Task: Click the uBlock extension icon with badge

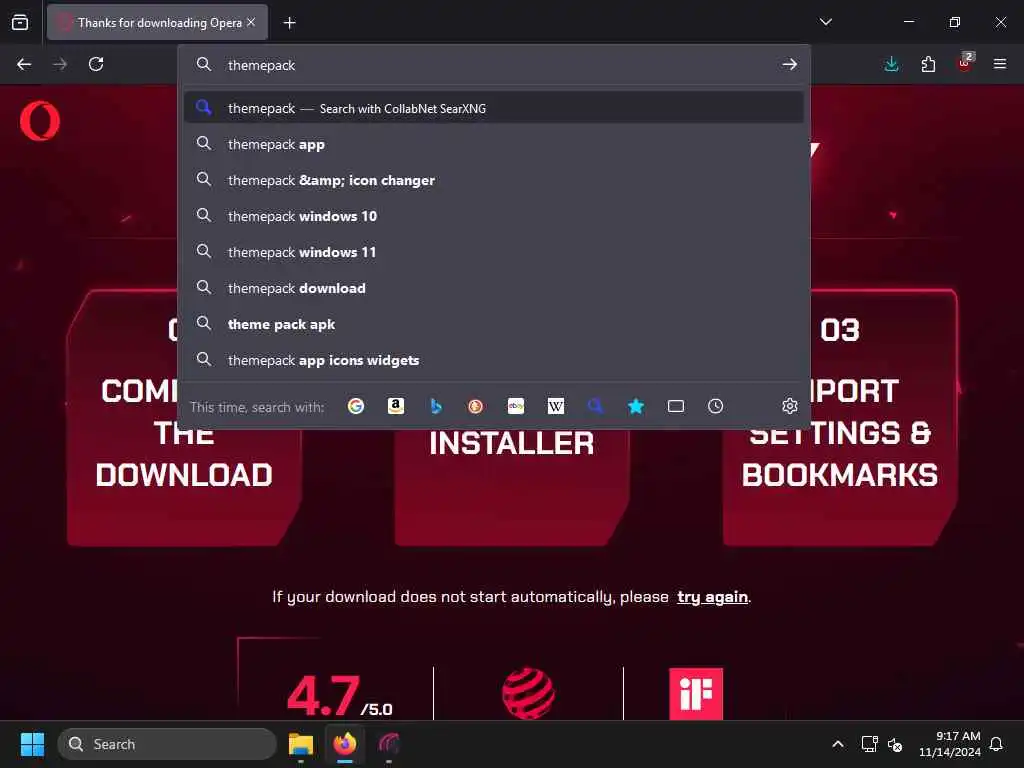Action: pyautogui.click(x=965, y=63)
